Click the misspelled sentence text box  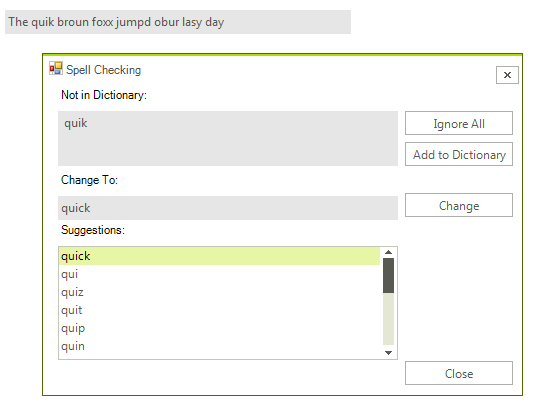click(x=178, y=22)
